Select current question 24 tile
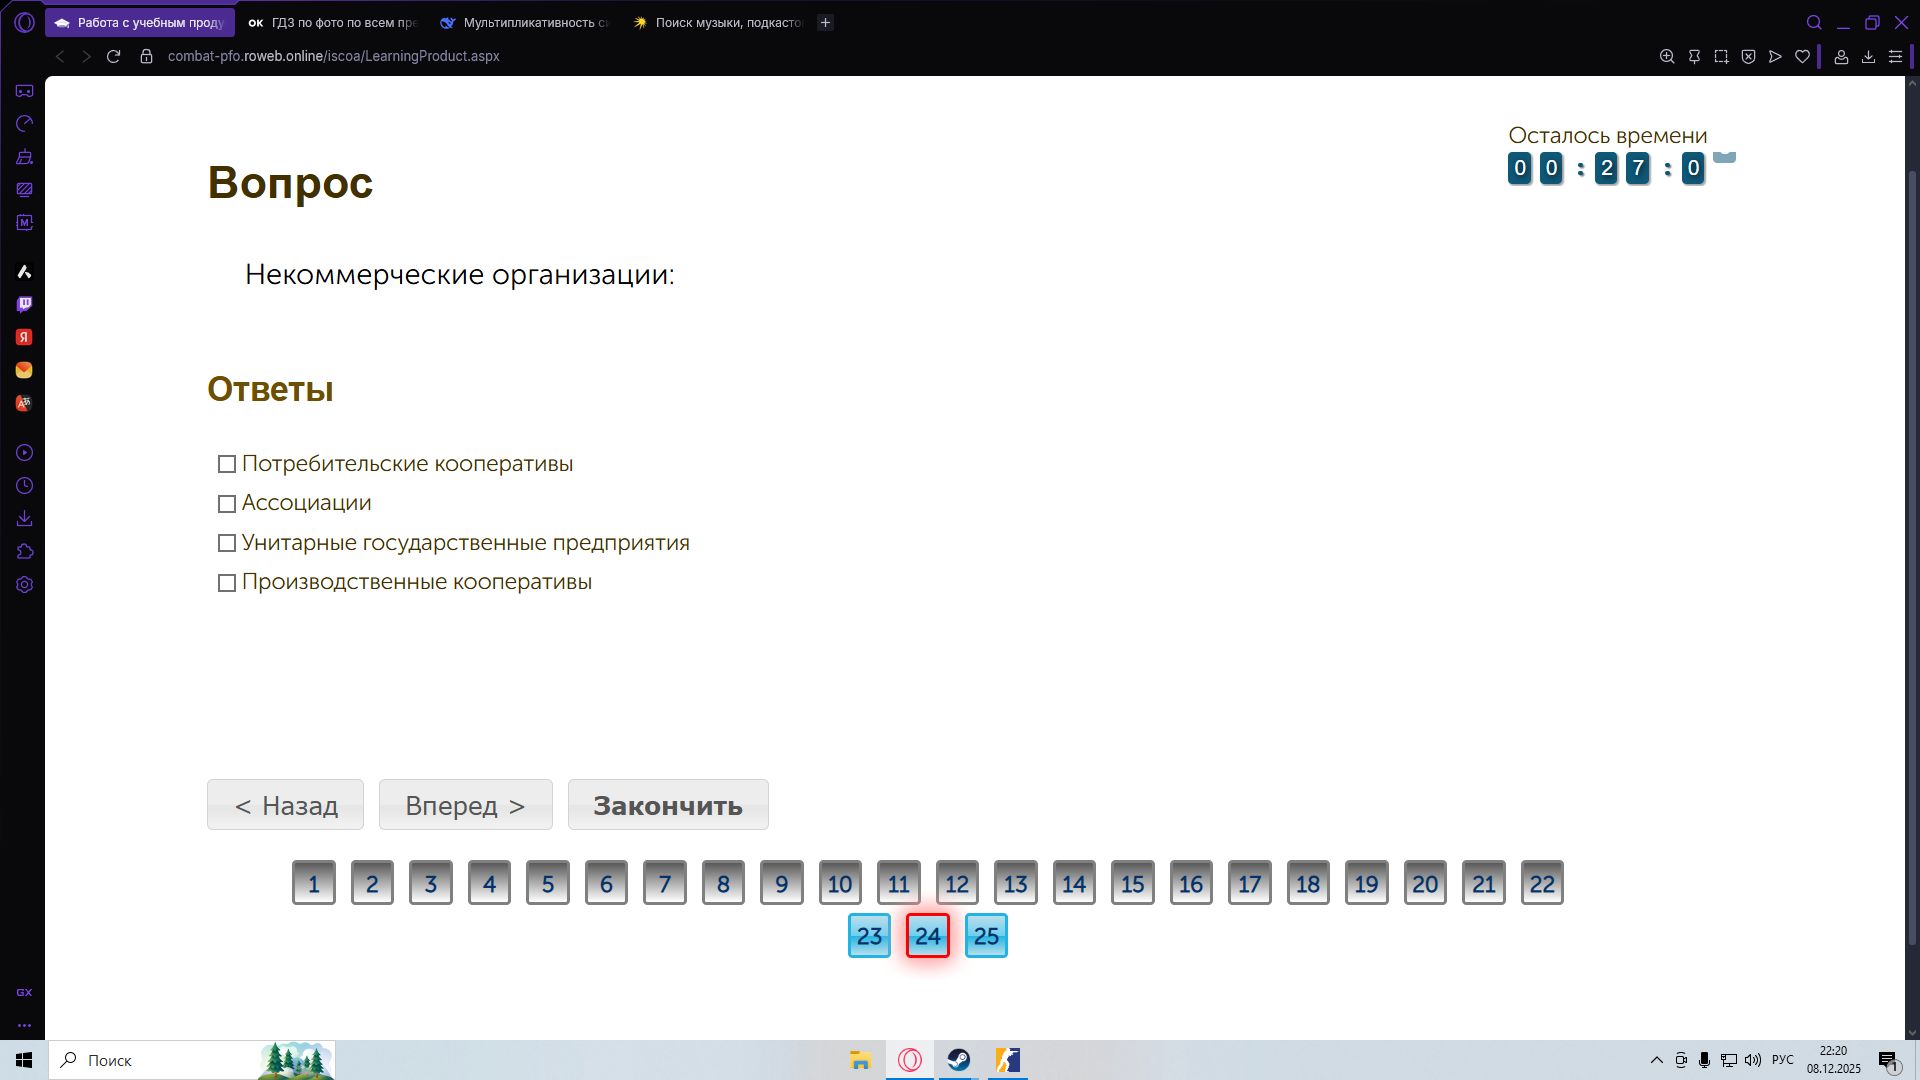The width and height of the screenshot is (1920, 1080). [x=928, y=936]
